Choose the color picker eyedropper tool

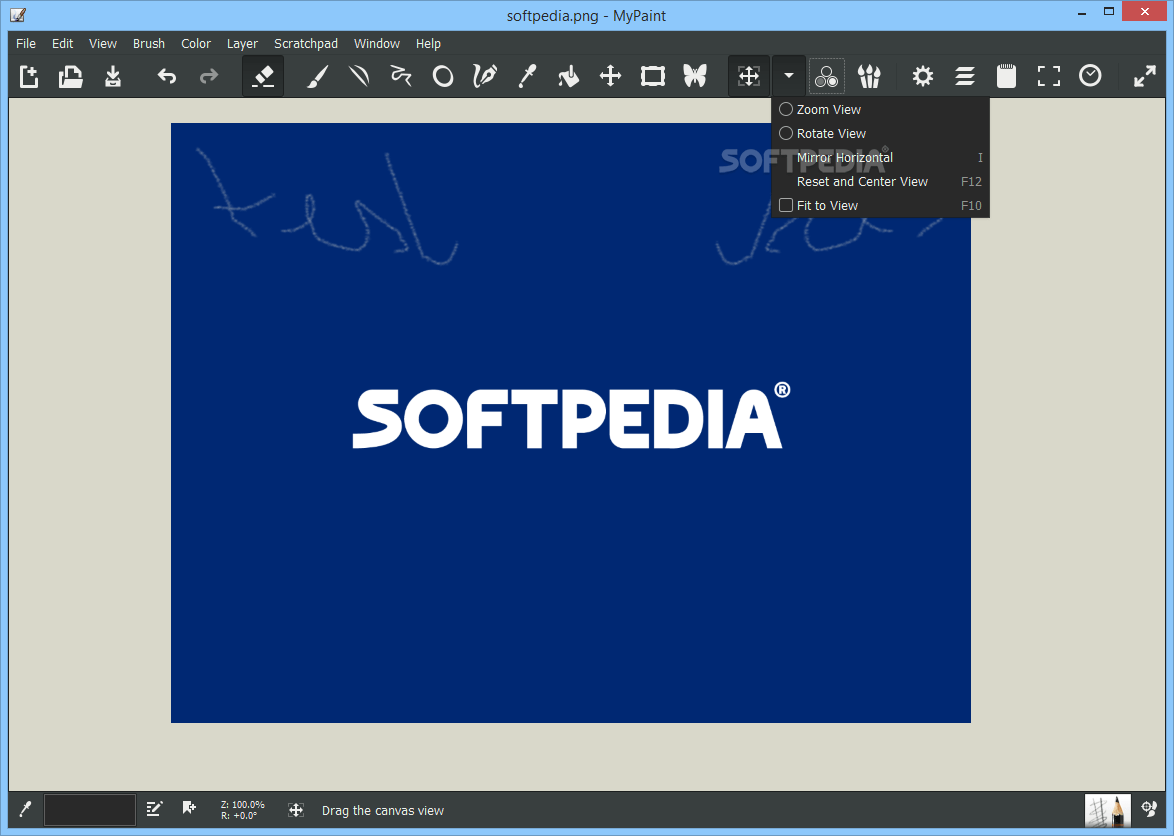(x=527, y=75)
